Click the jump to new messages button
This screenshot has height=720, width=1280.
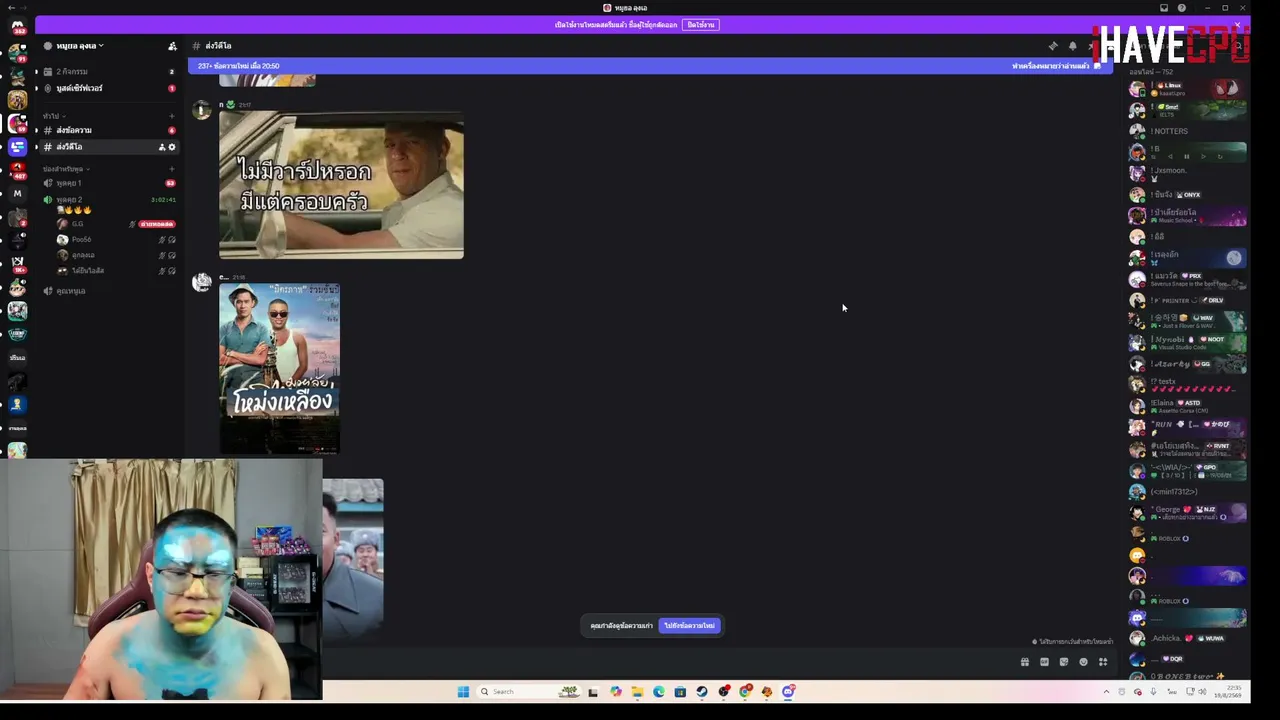(689, 626)
